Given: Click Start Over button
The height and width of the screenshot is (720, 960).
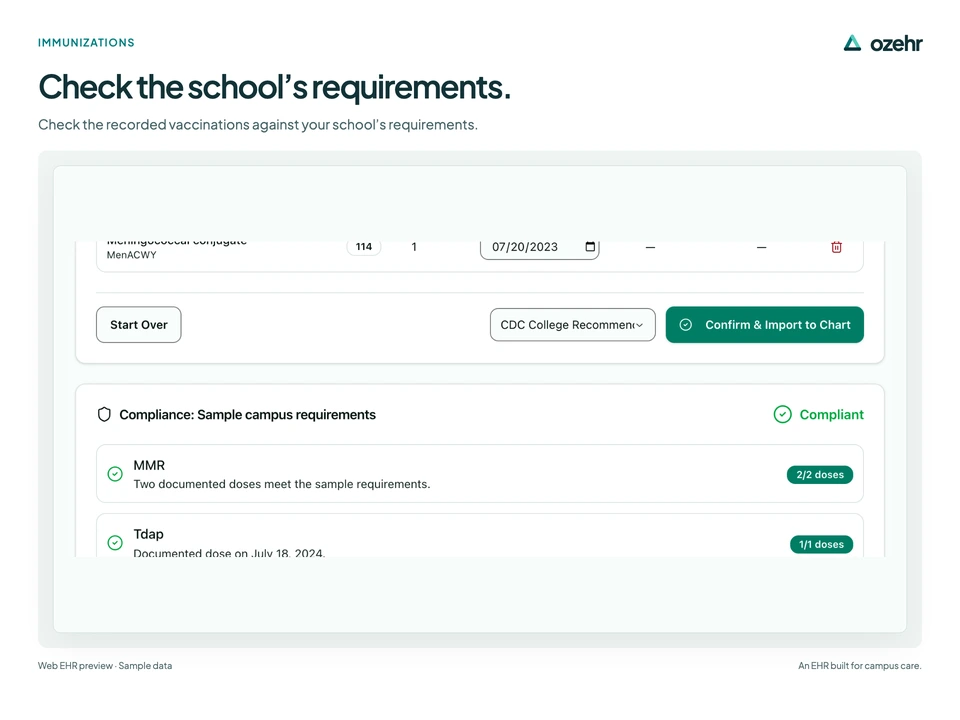Looking at the screenshot, I should (x=138, y=324).
